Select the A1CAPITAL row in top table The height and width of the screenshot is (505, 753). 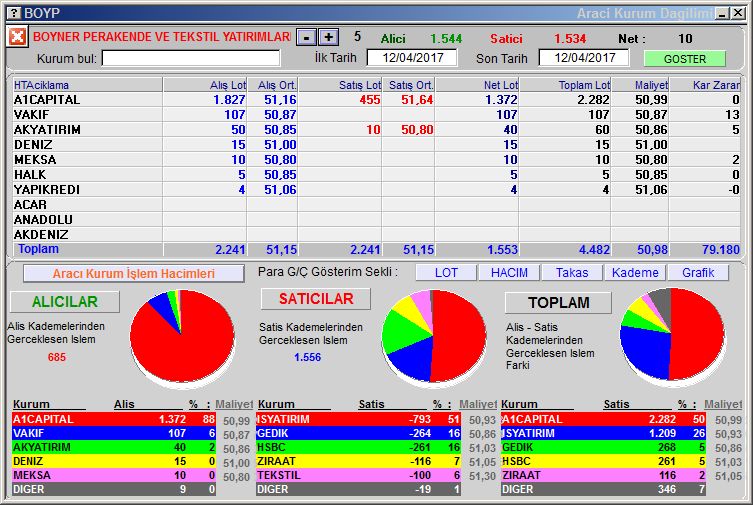pos(376,100)
